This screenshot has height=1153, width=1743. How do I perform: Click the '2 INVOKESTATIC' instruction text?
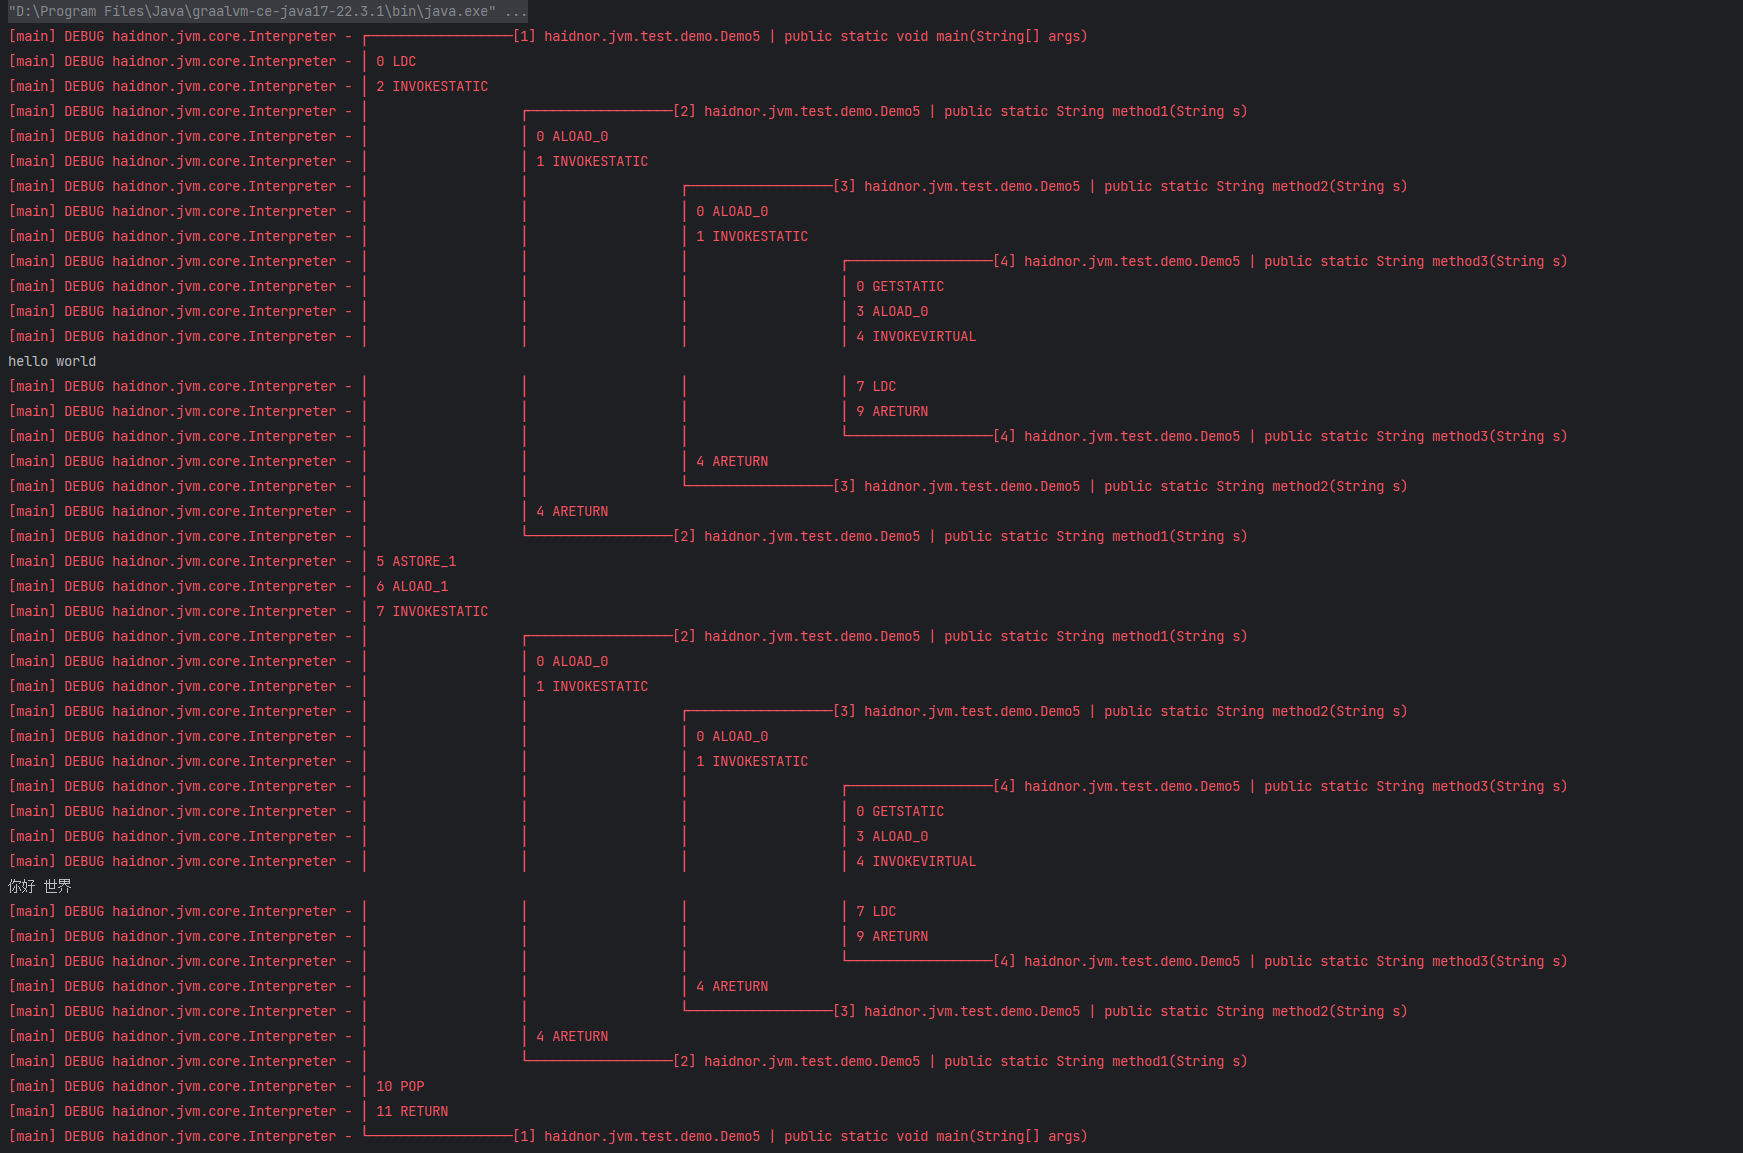point(432,86)
